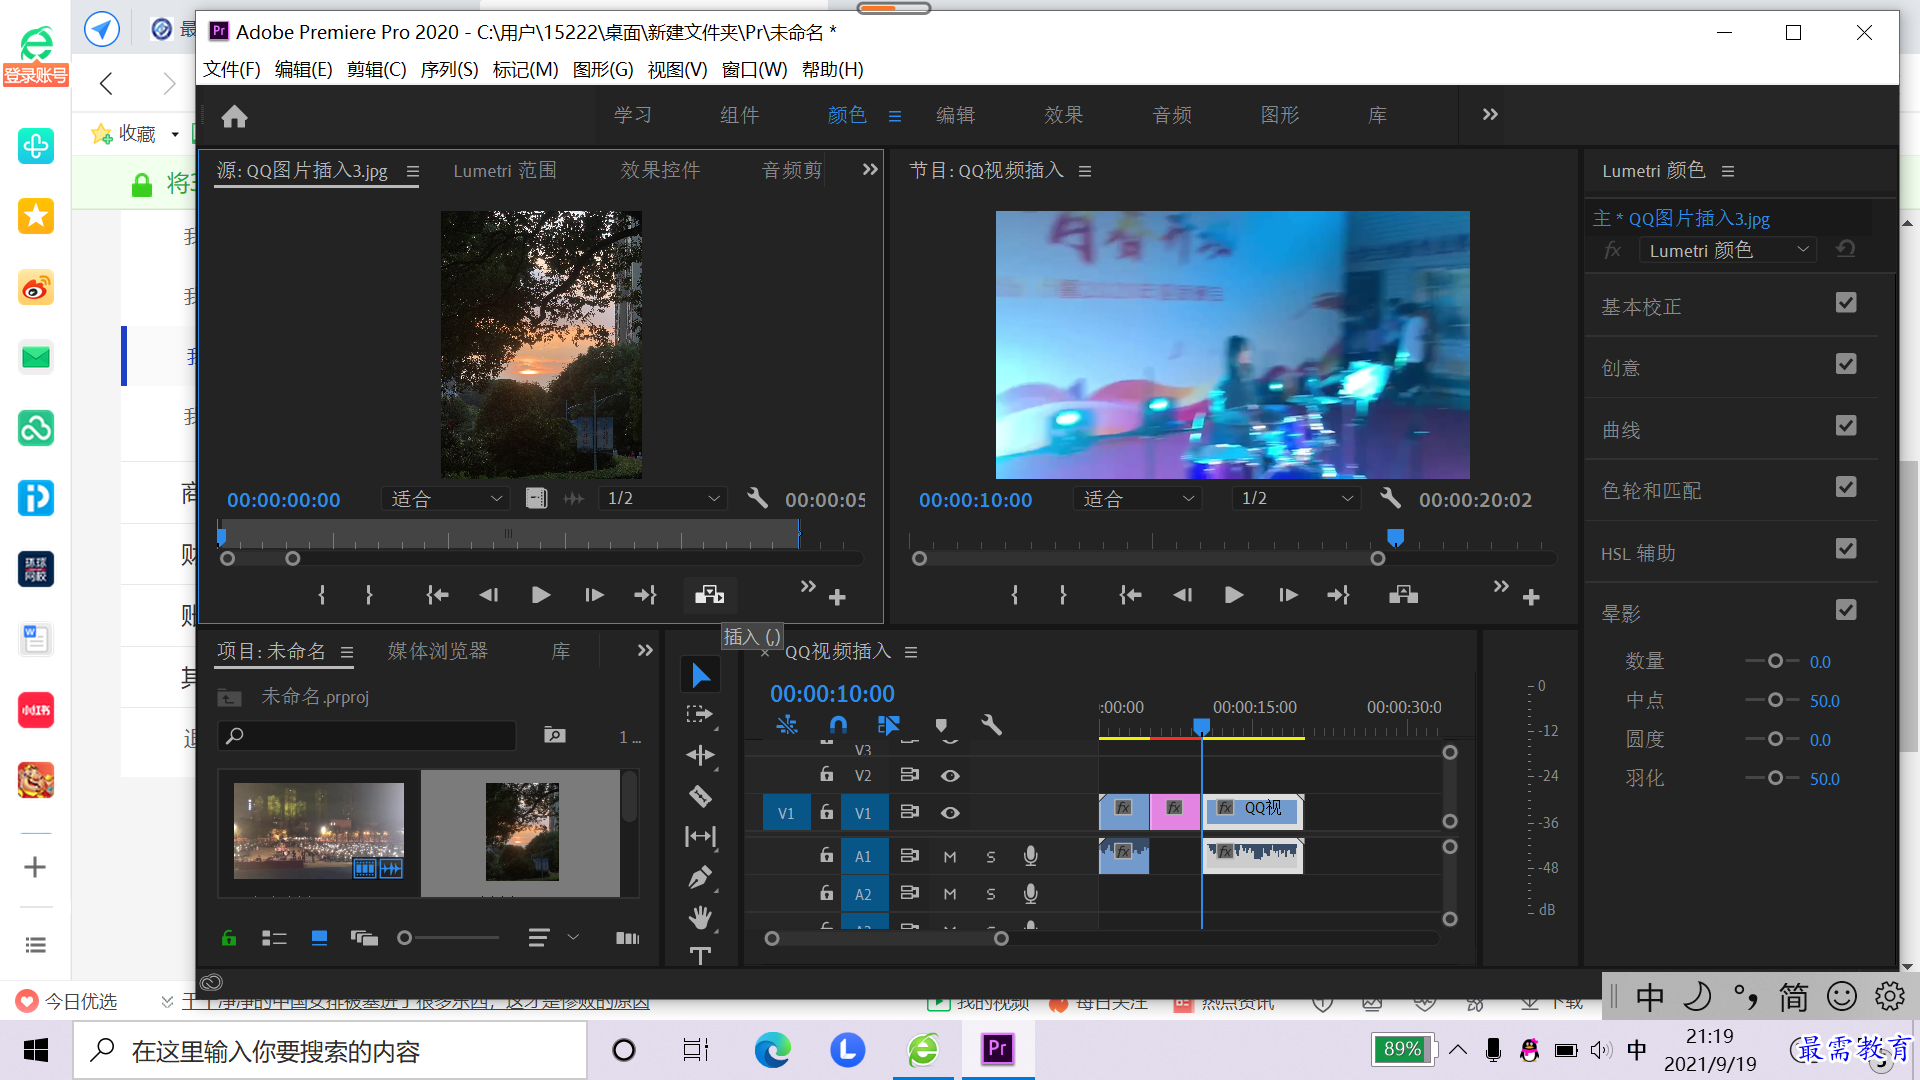Open the Lumetri 颜色 effect dropdown
The height and width of the screenshot is (1080, 1920).
point(1728,250)
